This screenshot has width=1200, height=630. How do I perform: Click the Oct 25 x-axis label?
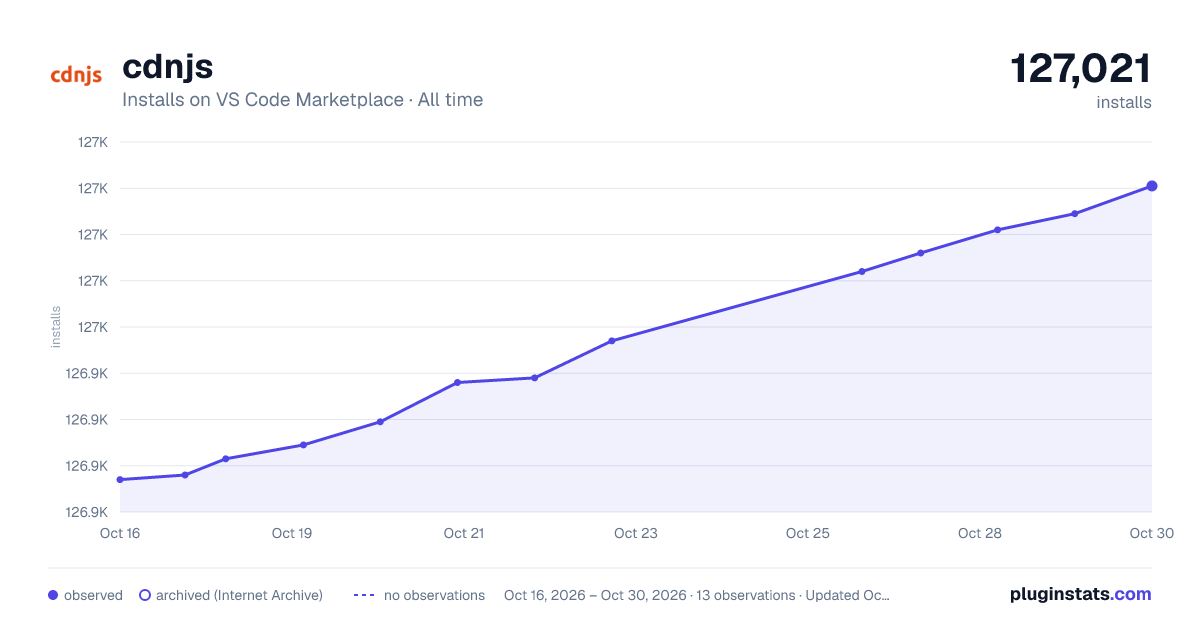coord(808,533)
